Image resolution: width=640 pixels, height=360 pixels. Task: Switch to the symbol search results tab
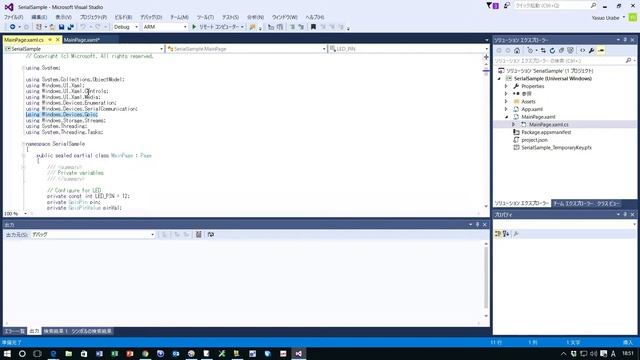pyautogui.click(x=91, y=331)
